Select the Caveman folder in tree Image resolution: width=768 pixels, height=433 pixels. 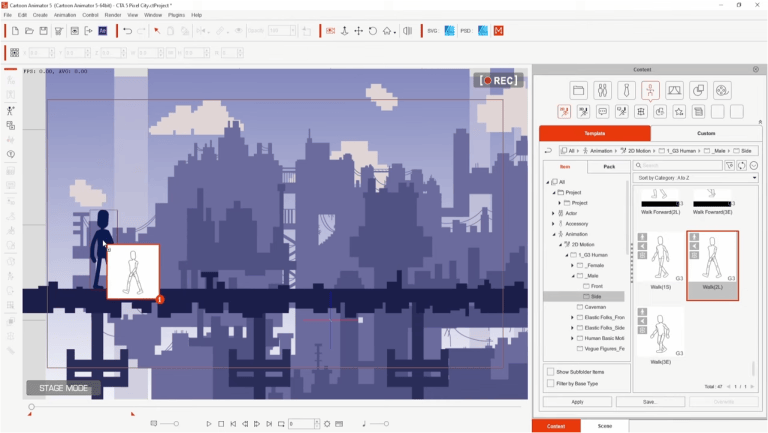[x=595, y=307]
